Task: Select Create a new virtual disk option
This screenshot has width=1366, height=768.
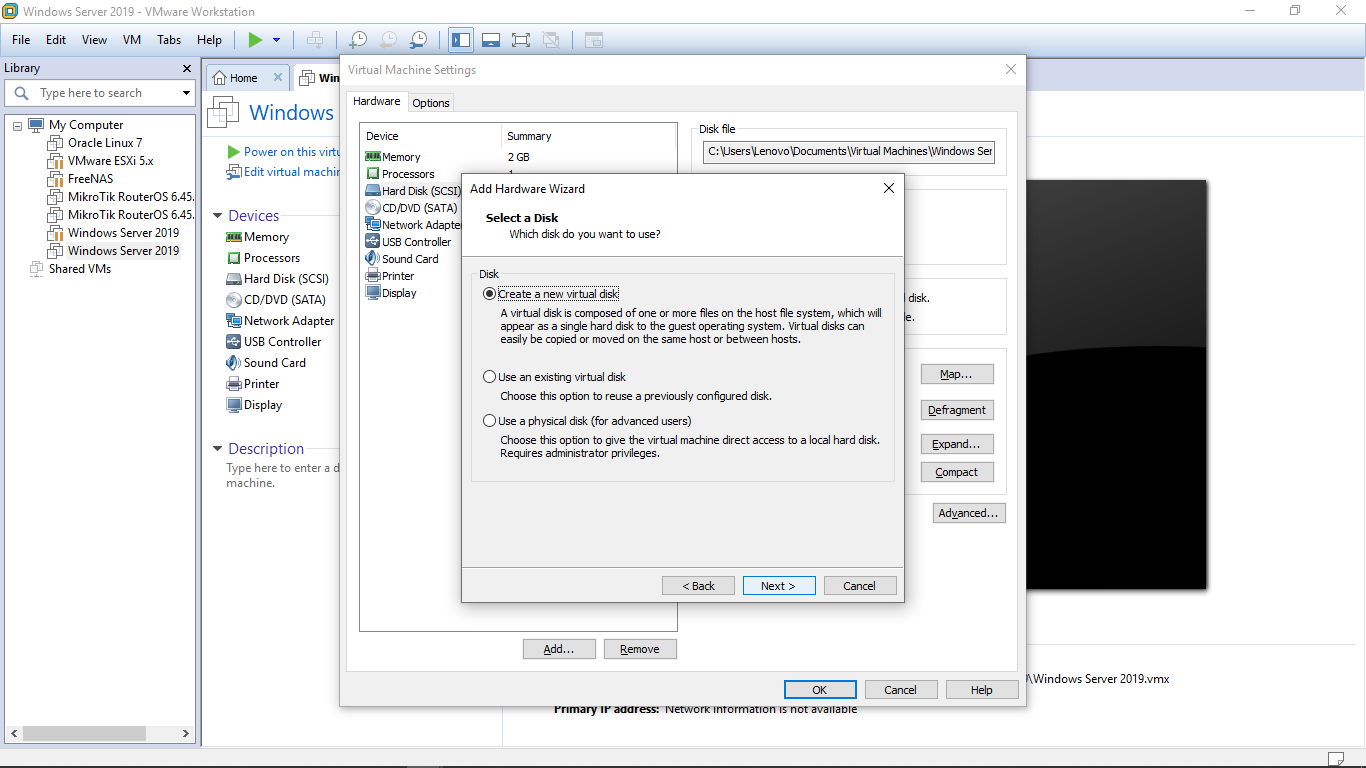Action: coord(490,293)
